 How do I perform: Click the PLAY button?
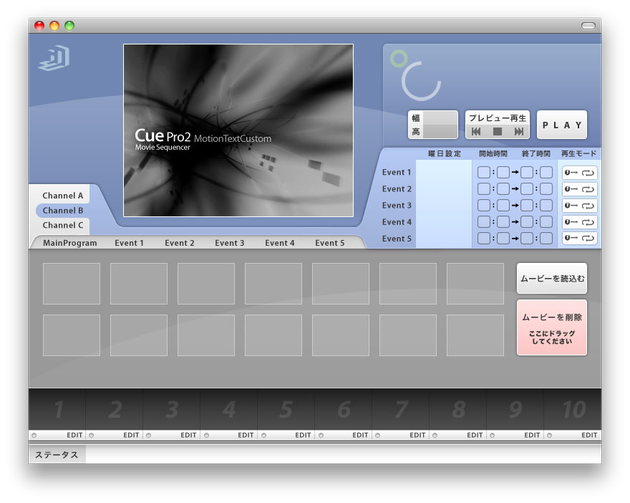tap(562, 125)
